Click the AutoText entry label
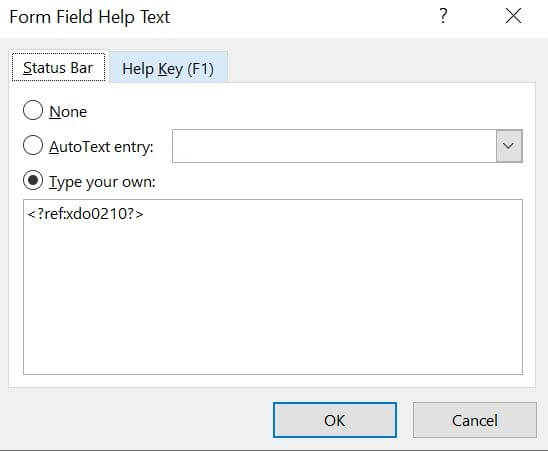 pos(101,147)
